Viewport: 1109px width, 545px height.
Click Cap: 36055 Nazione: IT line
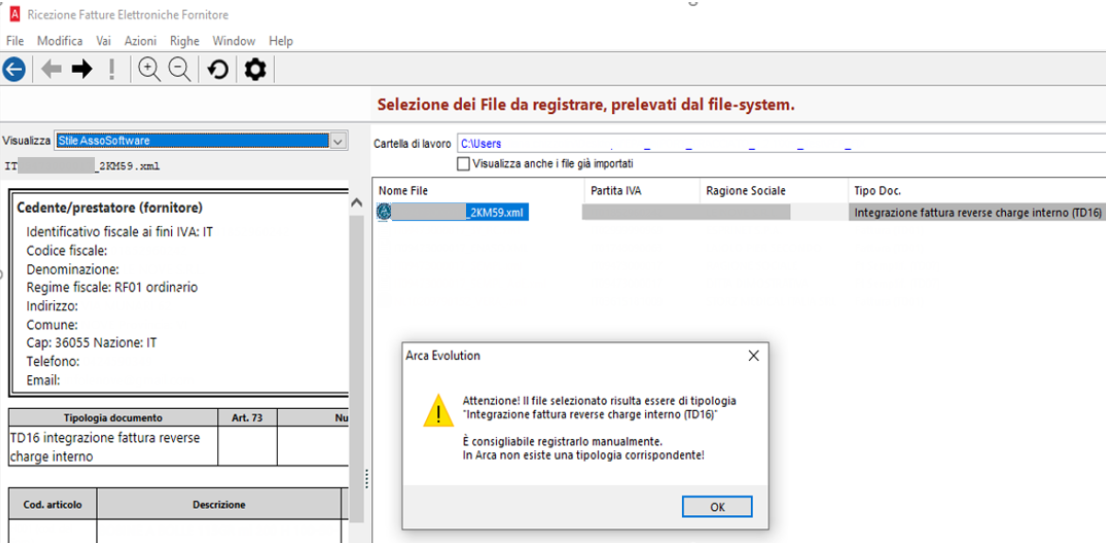tap(91, 343)
